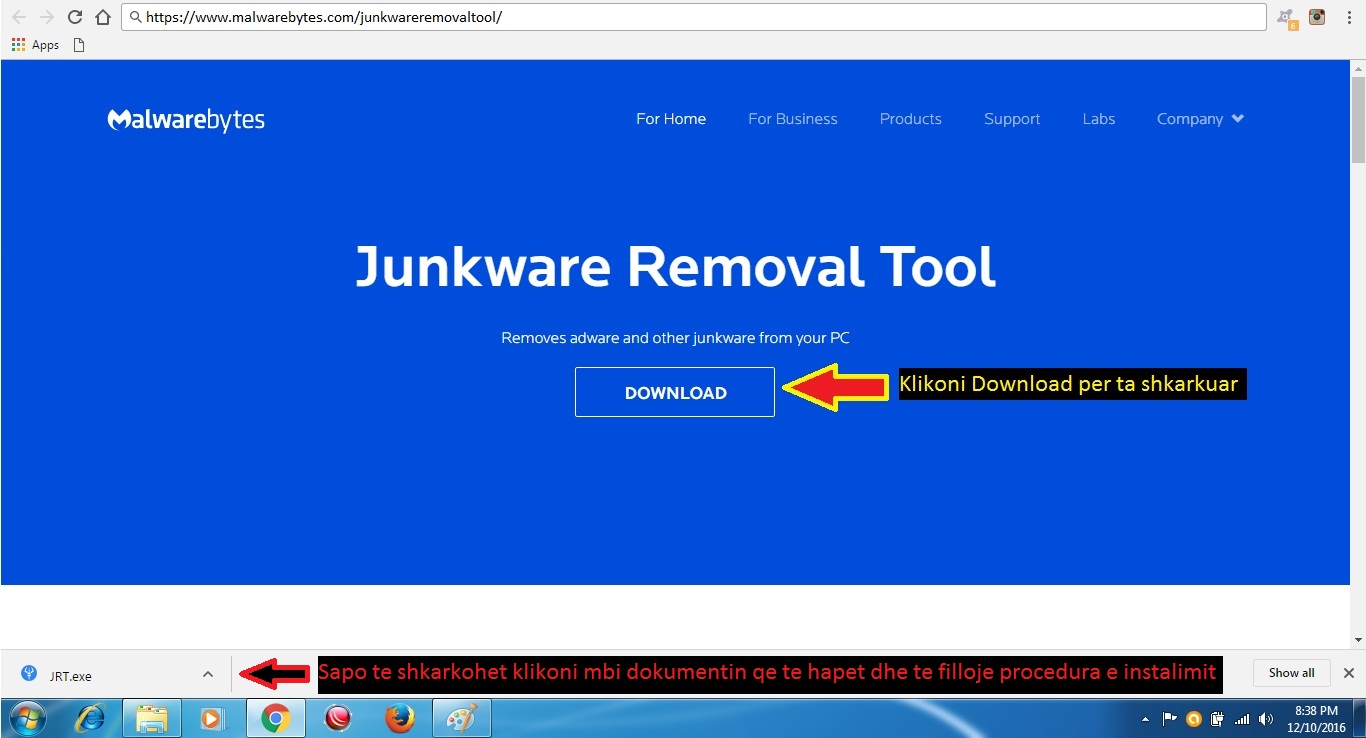Go to the Support page

pos(1012,119)
